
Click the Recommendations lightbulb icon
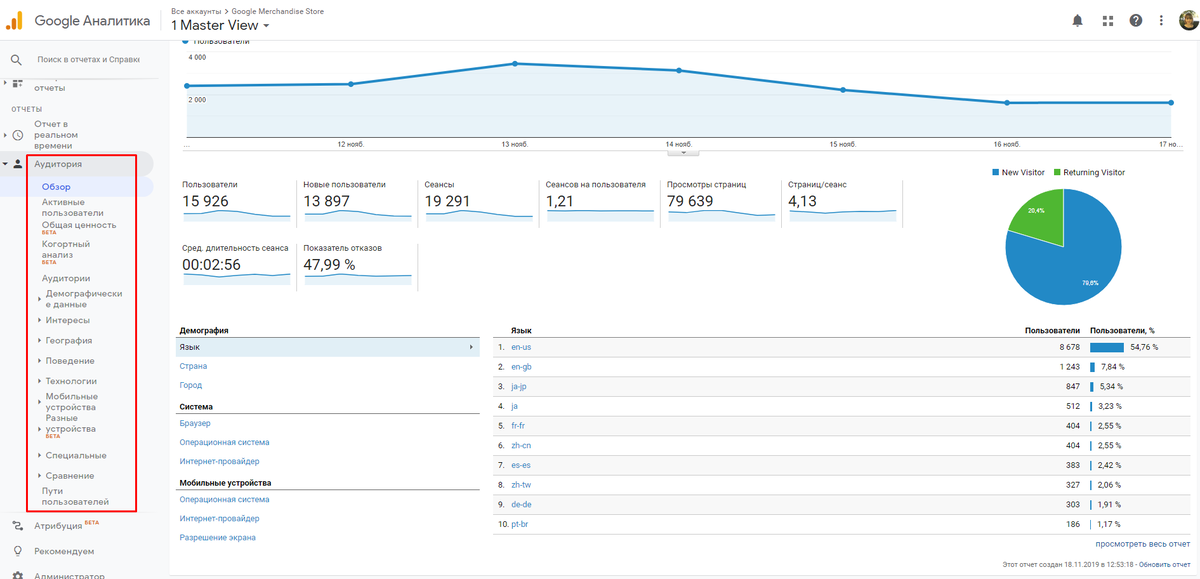[17, 551]
